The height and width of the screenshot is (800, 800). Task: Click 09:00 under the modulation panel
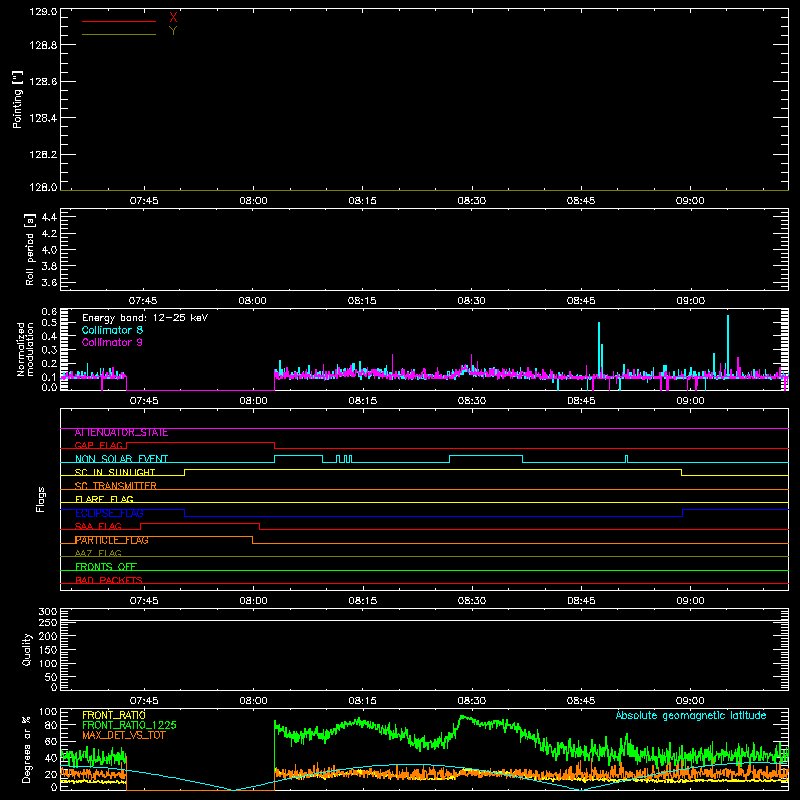point(690,401)
